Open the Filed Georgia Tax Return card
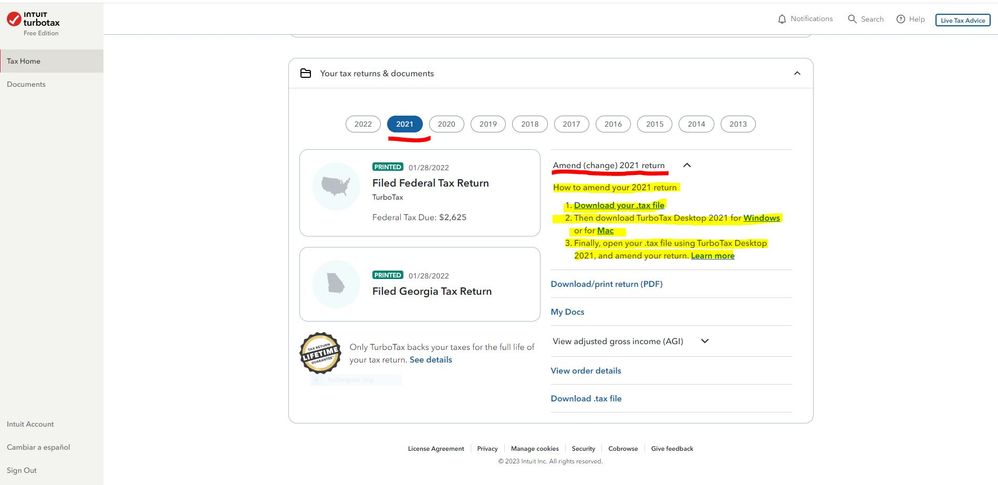Viewport: 998px width, 485px height. coord(419,285)
